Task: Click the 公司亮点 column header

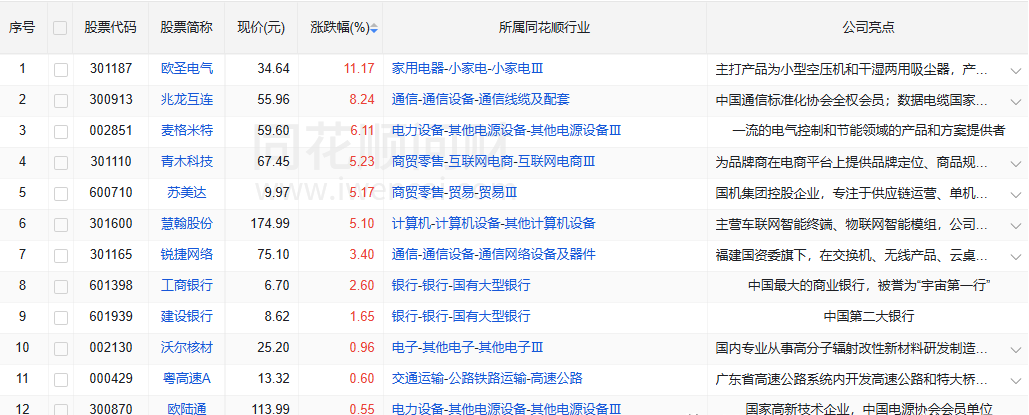Action: click(x=868, y=28)
